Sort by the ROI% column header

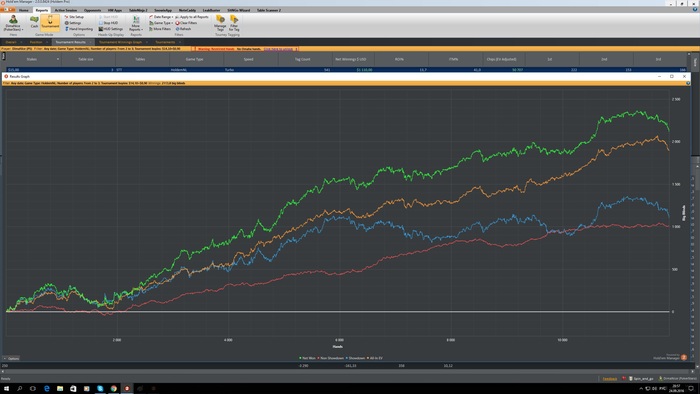[399, 59]
